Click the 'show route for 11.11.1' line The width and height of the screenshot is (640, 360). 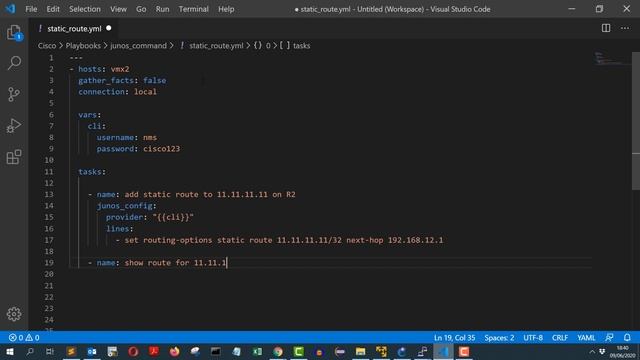pos(157,263)
